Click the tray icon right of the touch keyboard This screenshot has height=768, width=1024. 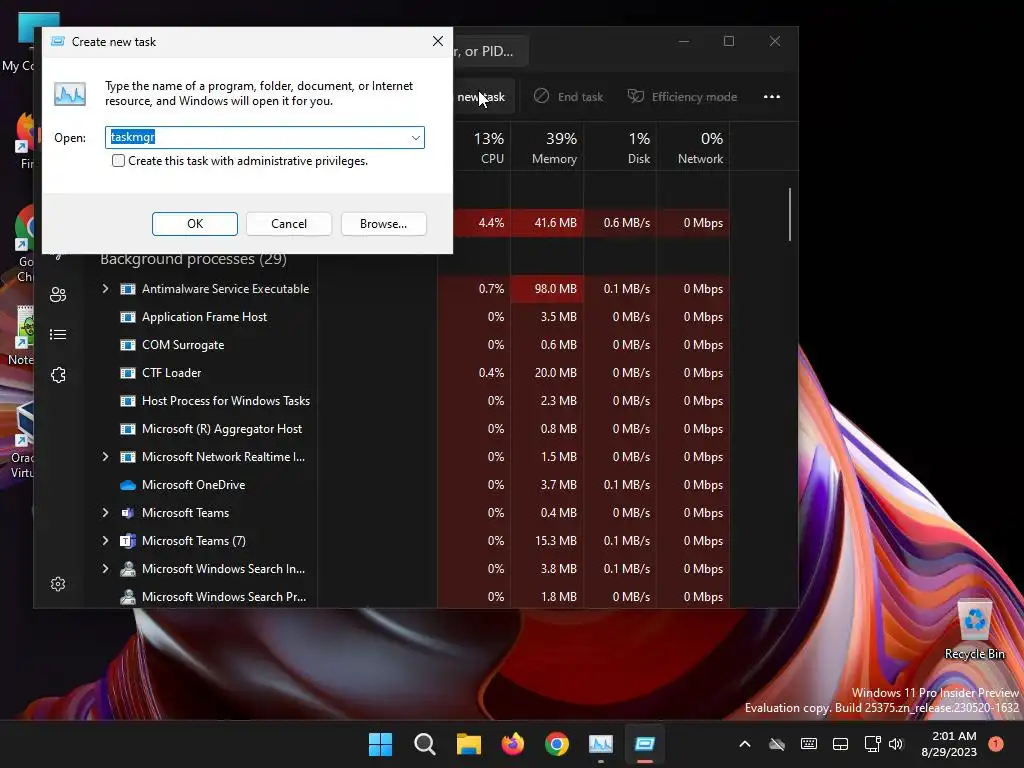pyautogui.click(x=840, y=744)
